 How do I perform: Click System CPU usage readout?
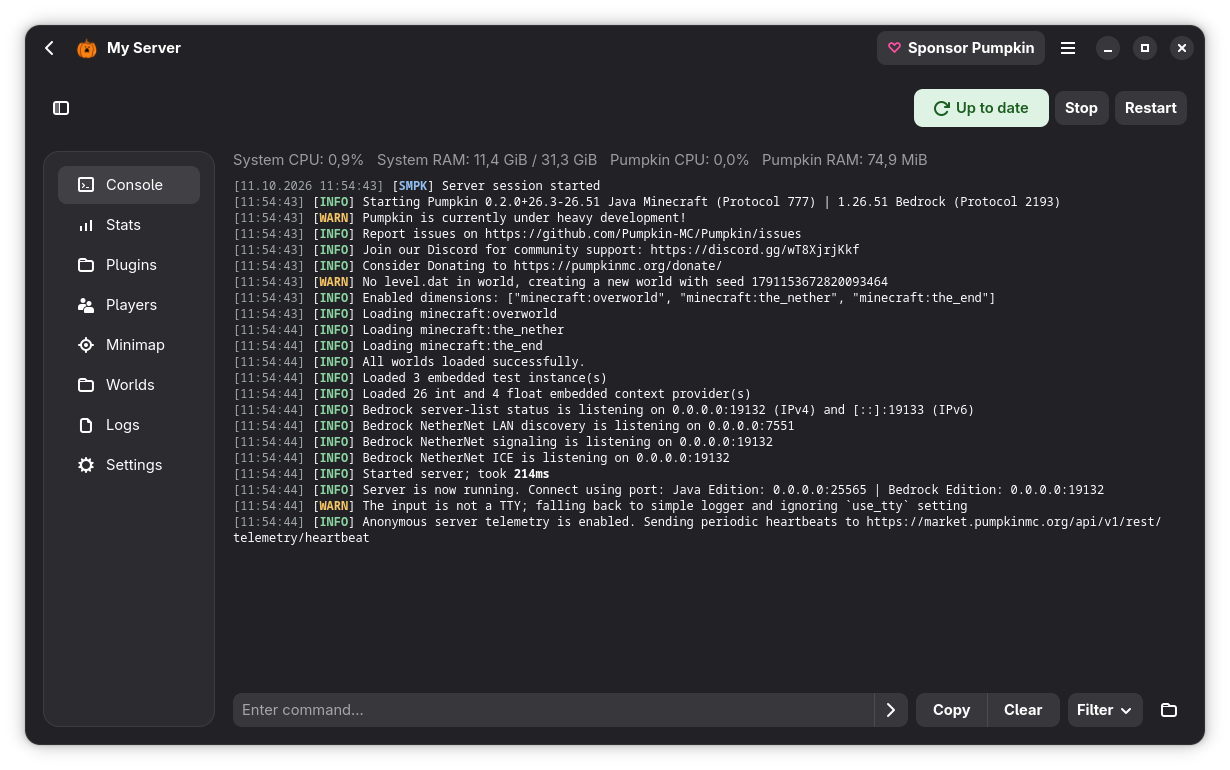tap(298, 160)
